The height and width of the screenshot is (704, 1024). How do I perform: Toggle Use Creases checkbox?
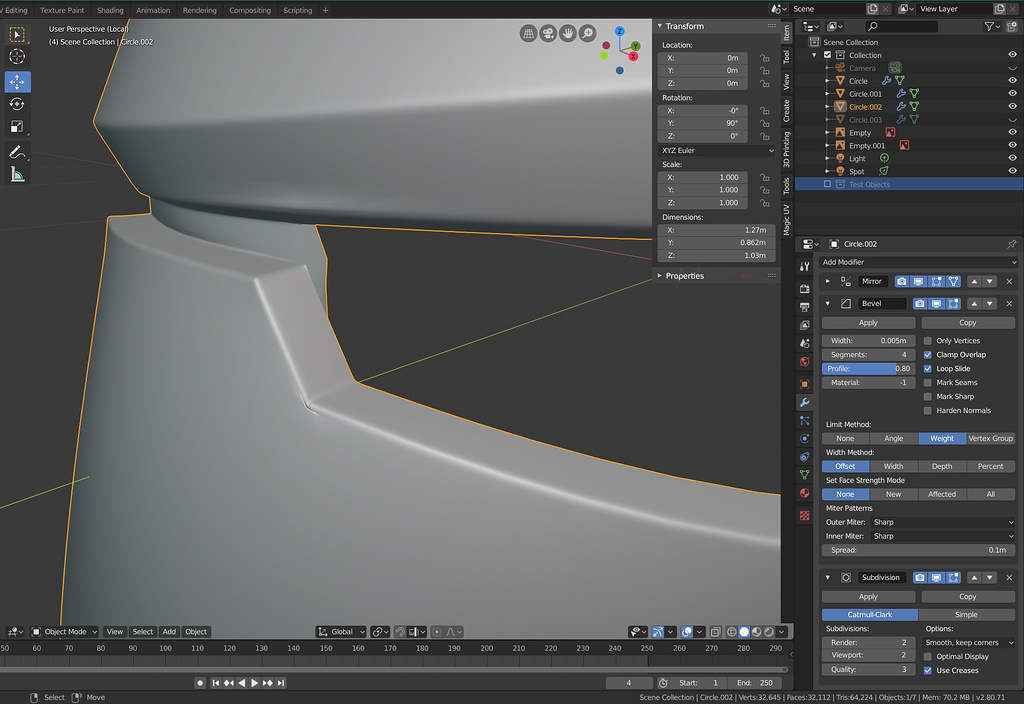pos(927,671)
